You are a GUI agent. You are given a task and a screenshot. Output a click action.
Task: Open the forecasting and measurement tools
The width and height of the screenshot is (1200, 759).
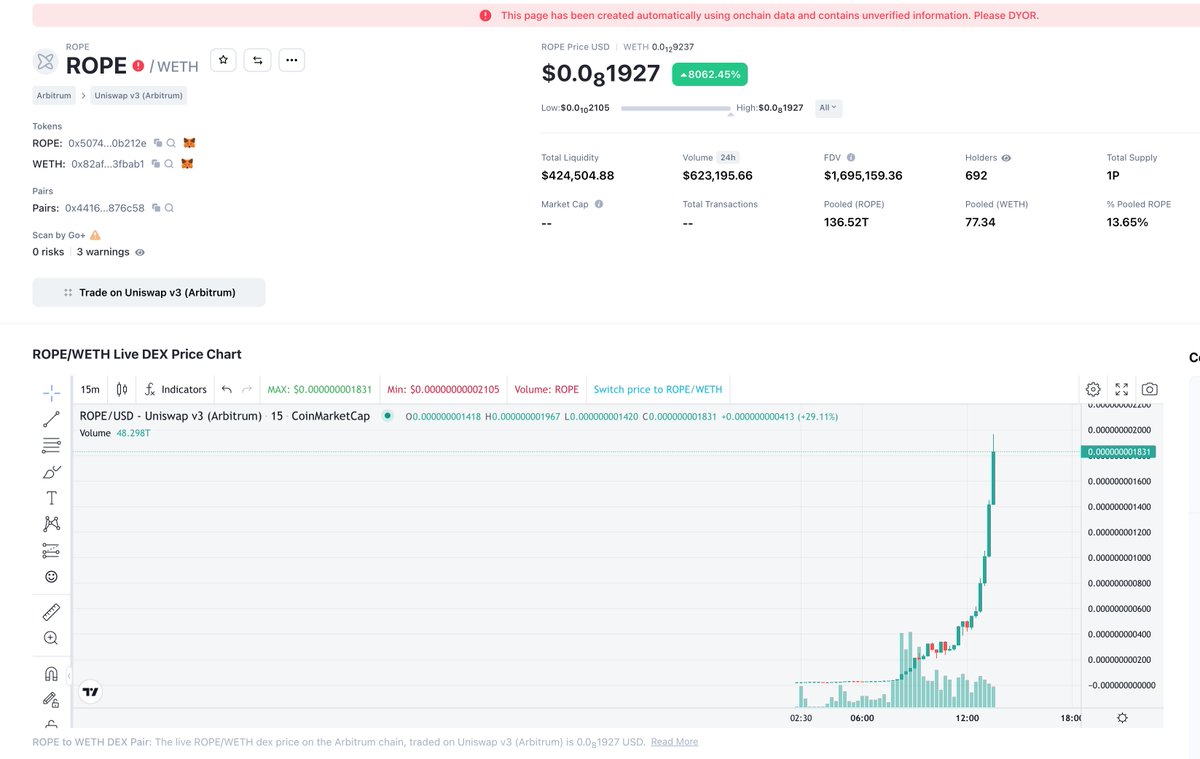[x=51, y=550]
